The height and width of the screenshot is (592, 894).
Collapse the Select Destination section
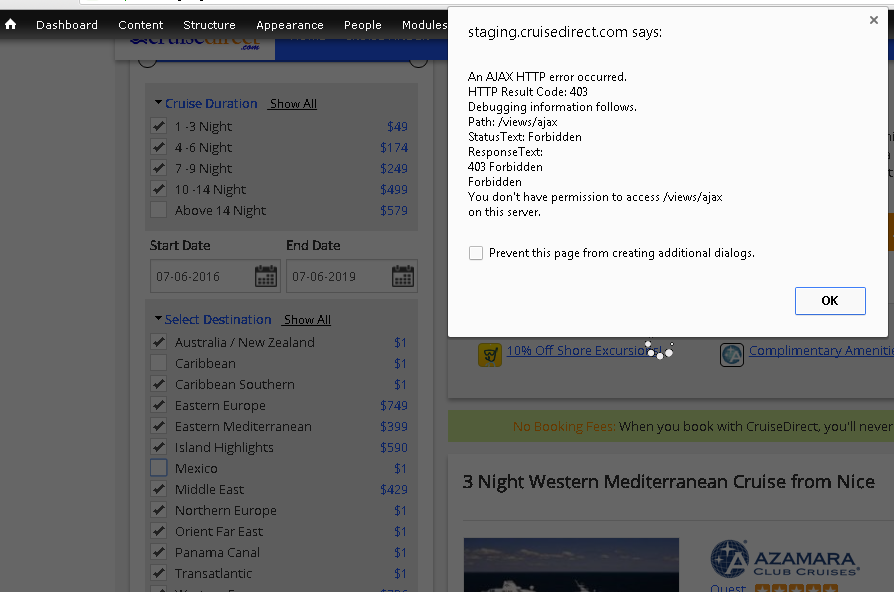pos(213,319)
